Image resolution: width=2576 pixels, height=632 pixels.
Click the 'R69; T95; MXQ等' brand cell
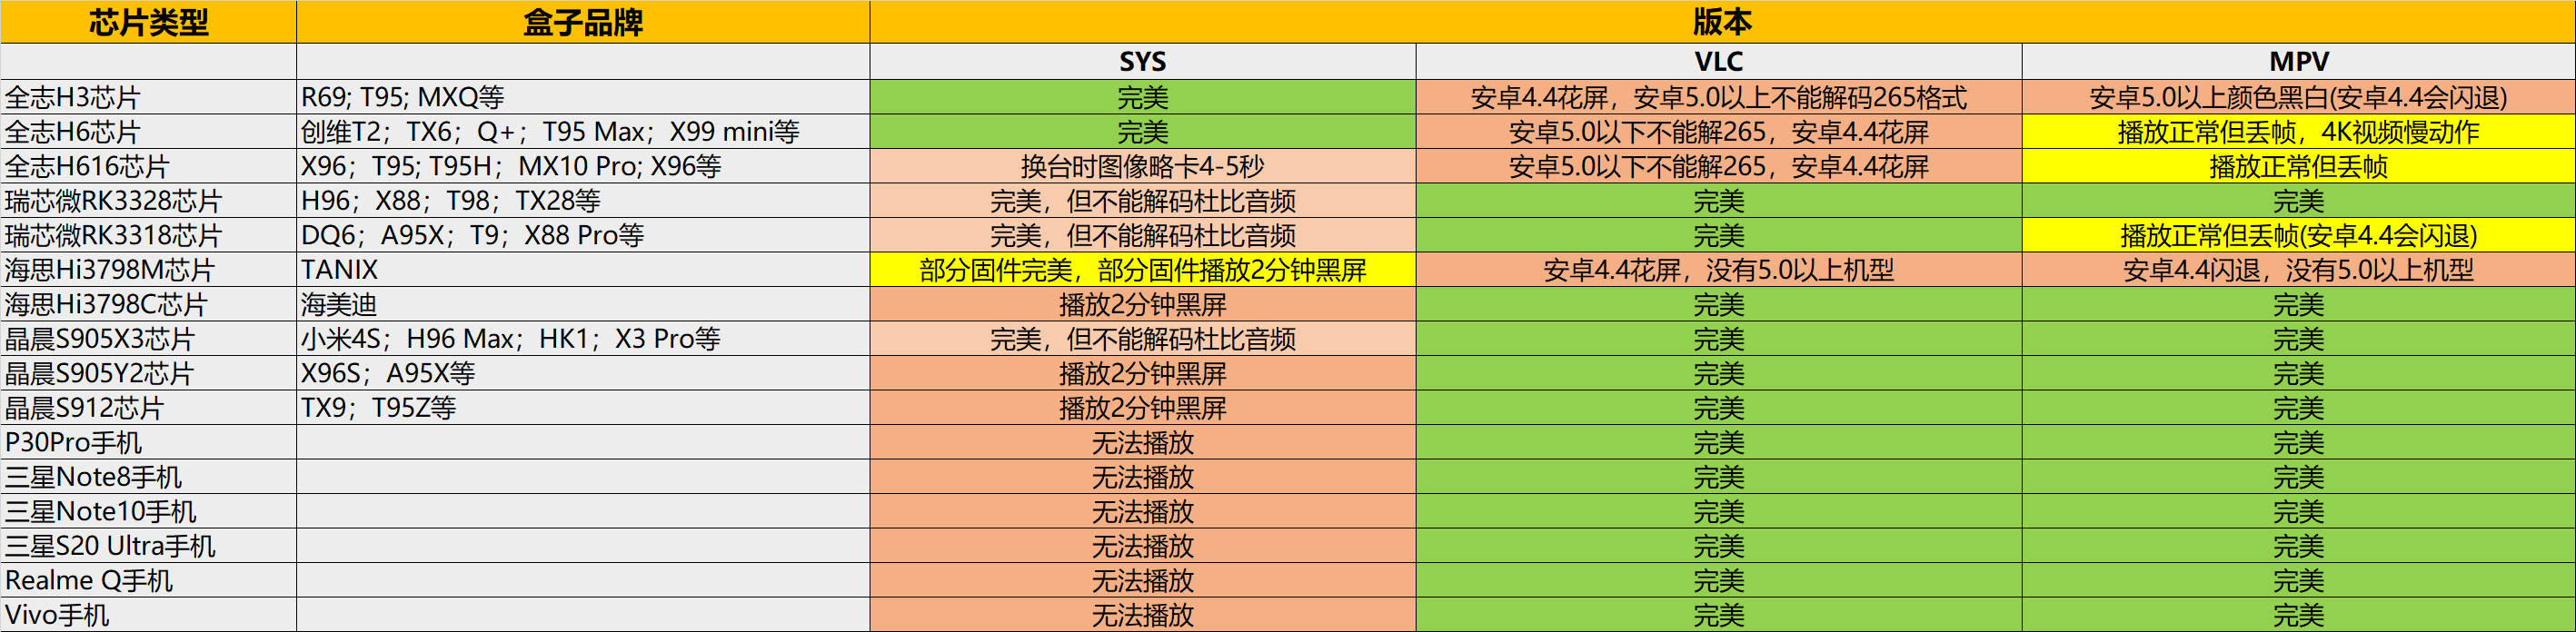[583, 97]
